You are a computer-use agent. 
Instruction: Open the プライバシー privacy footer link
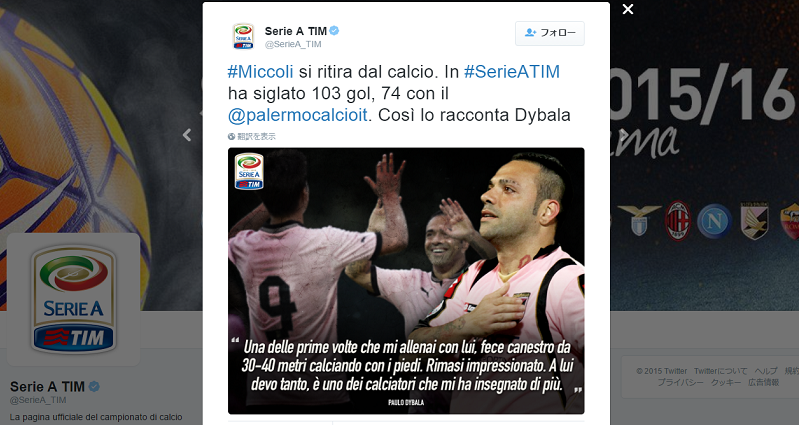680,382
